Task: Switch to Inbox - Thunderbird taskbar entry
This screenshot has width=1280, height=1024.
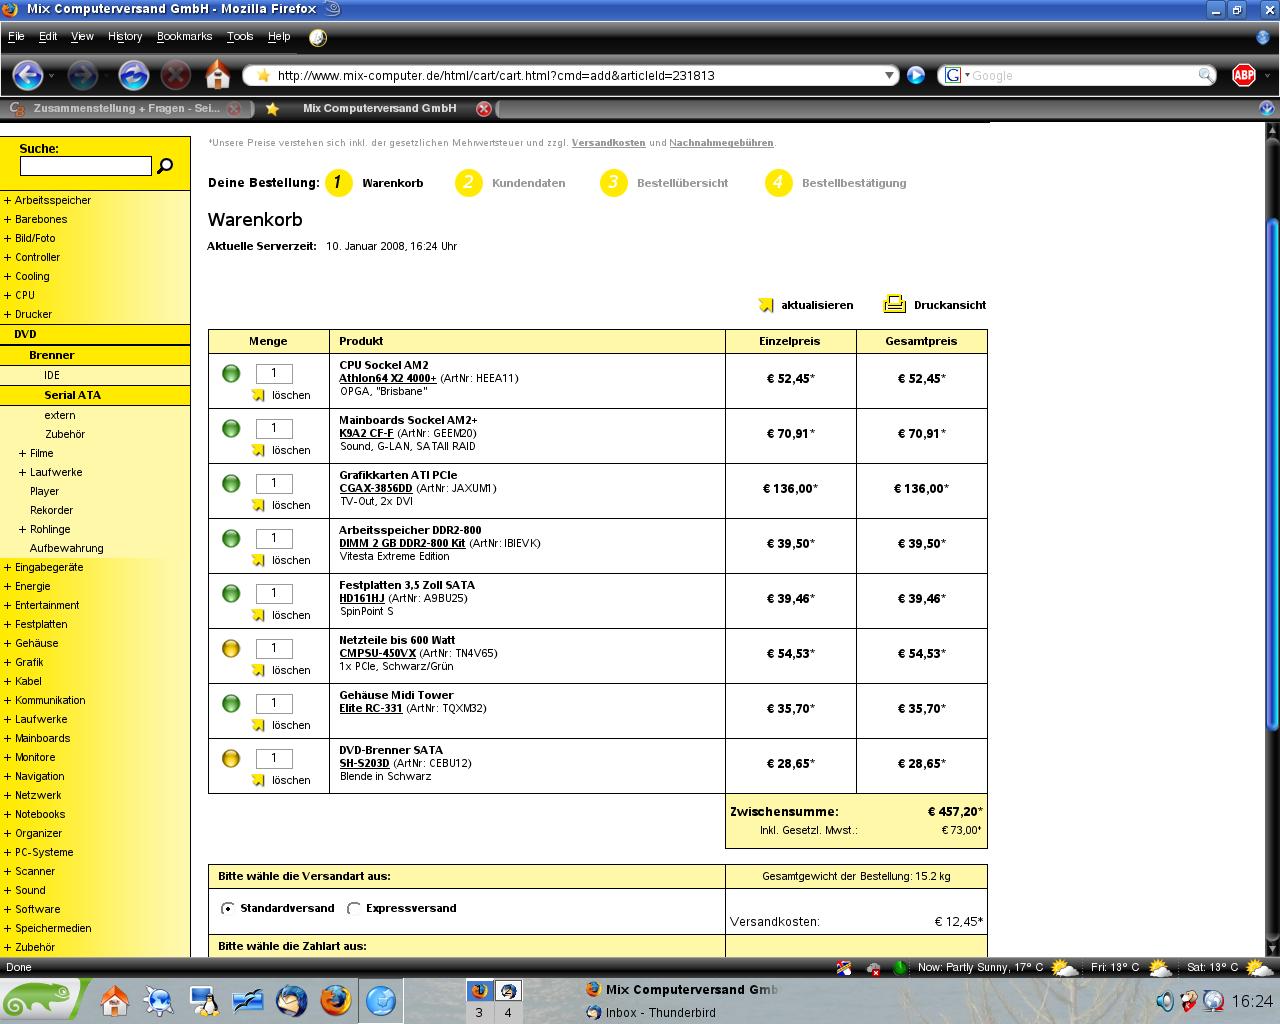Action: point(651,1012)
